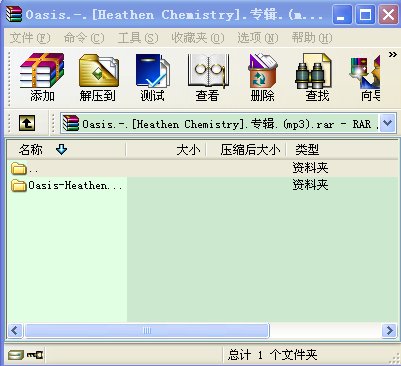
Task: Click the scroll right arrow
Action: [389, 331]
